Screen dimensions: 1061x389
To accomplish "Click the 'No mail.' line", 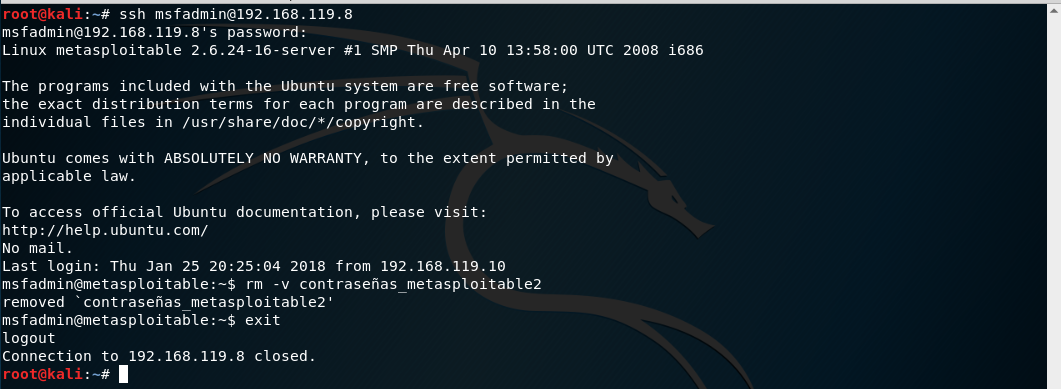I will tap(37, 248).
